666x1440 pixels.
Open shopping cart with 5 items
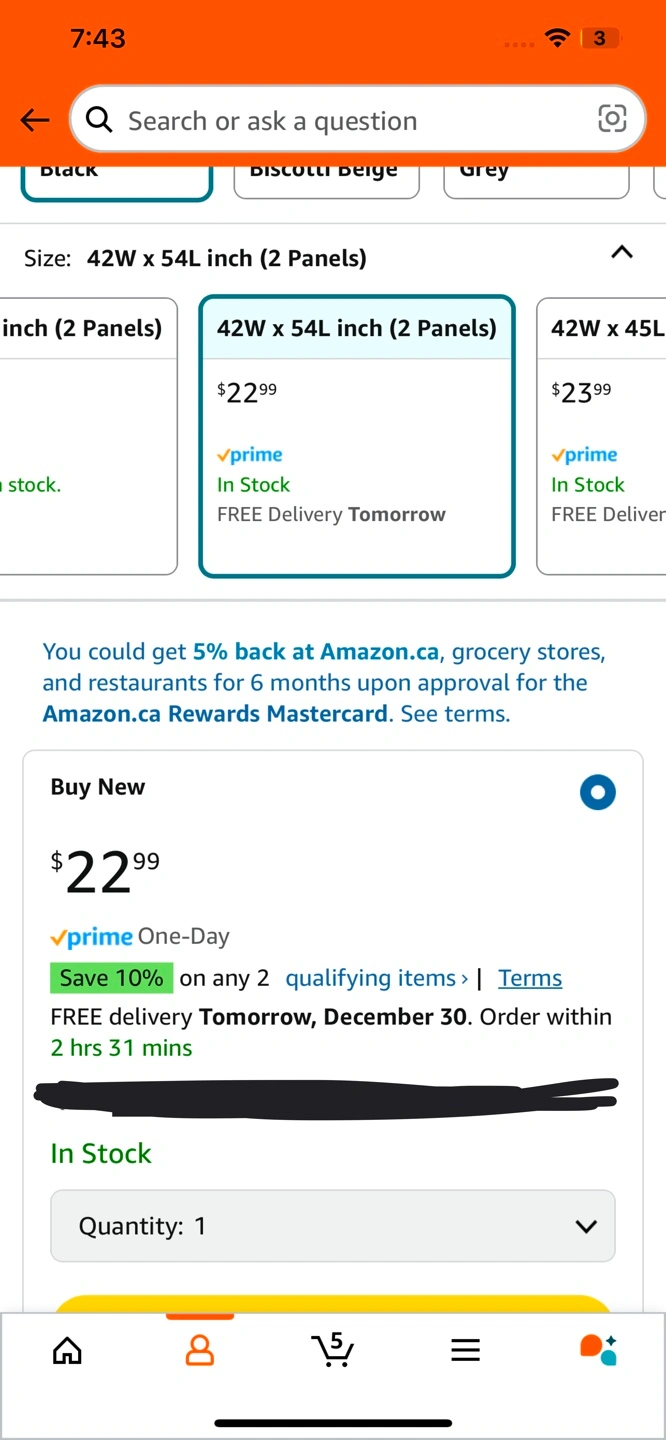pos(333,1350)
